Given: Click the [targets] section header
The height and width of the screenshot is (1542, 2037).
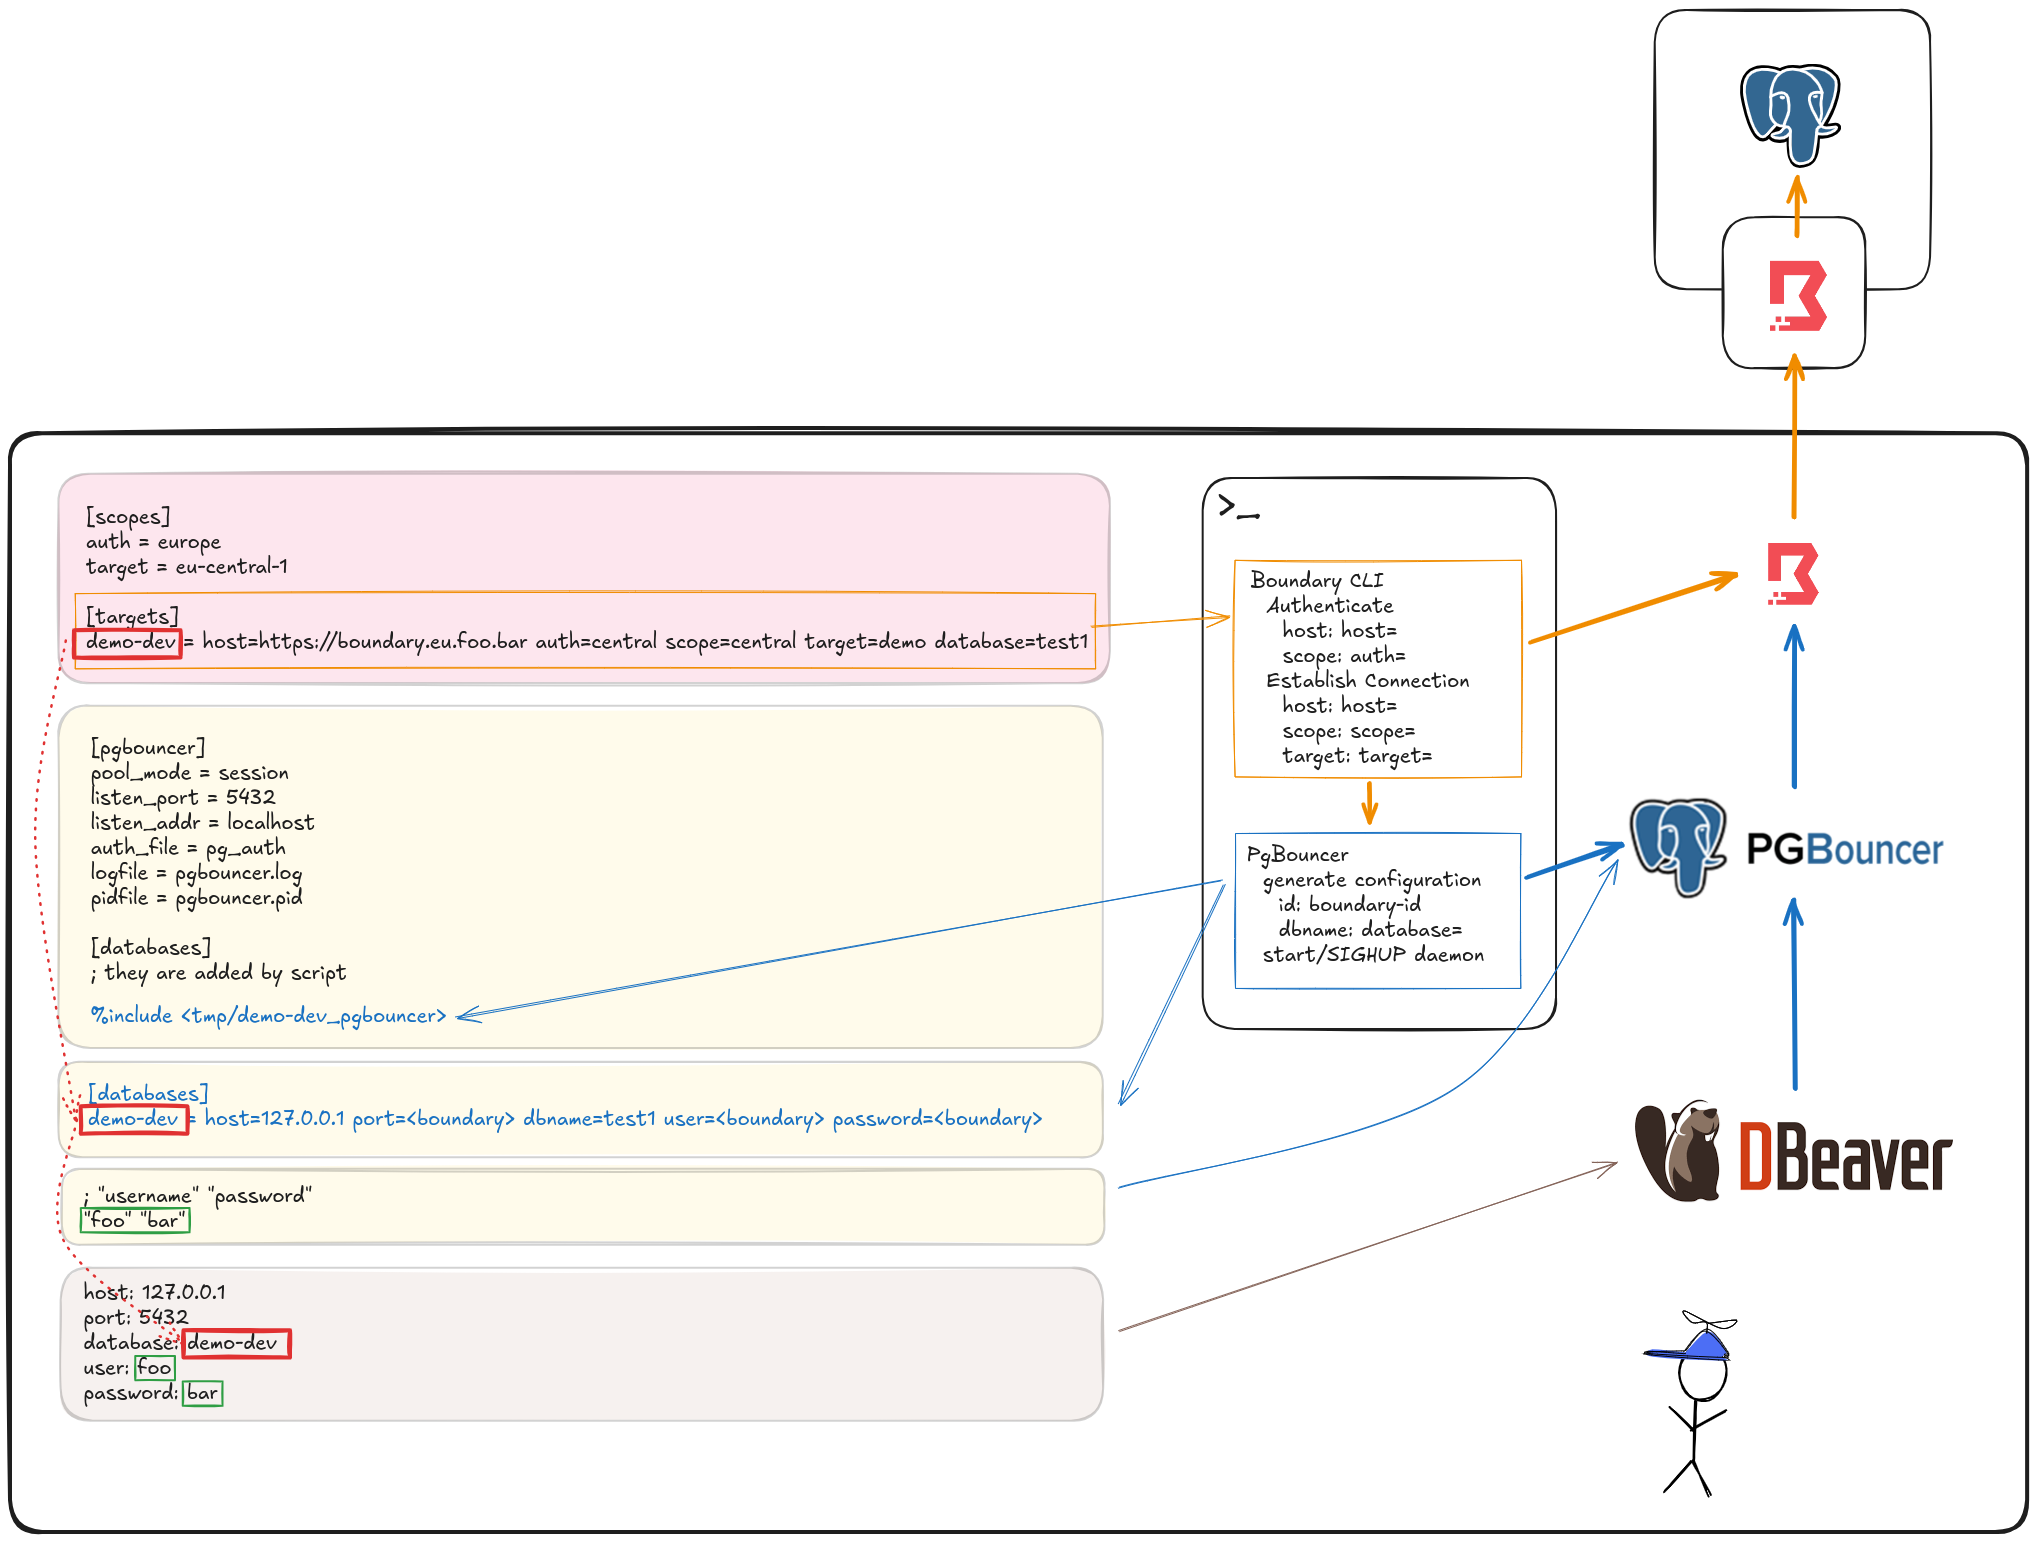Looking at the screenshot, I should 132,616.
